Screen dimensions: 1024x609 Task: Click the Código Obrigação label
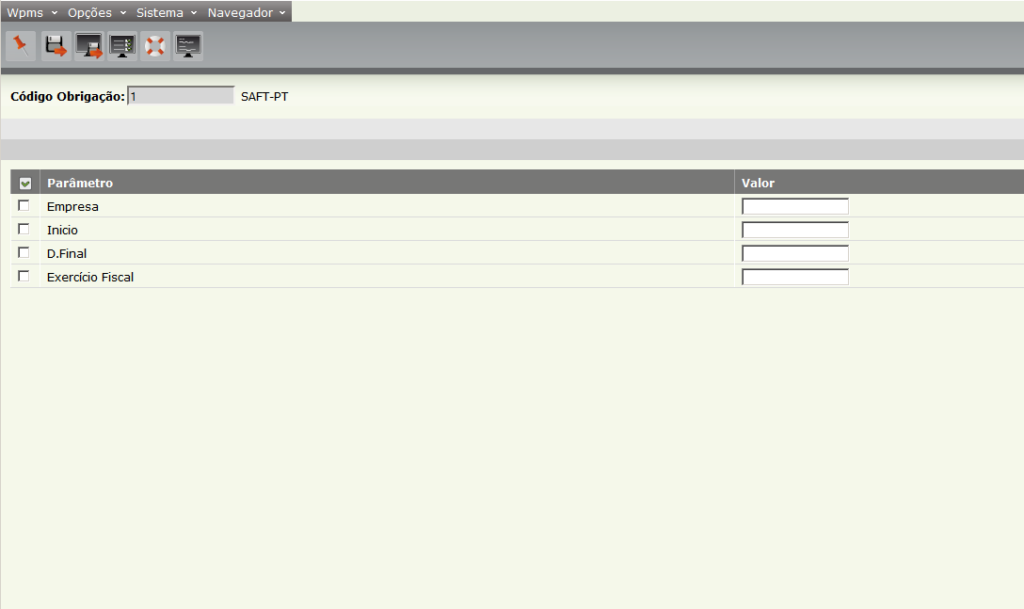click(67, 97)
